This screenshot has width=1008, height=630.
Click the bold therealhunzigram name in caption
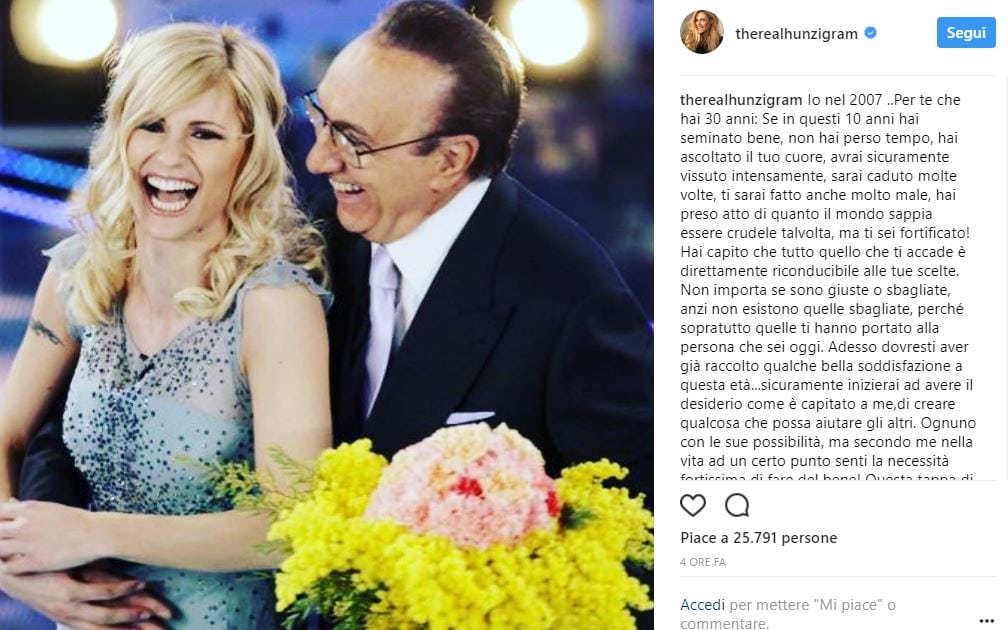click(741, 100)
